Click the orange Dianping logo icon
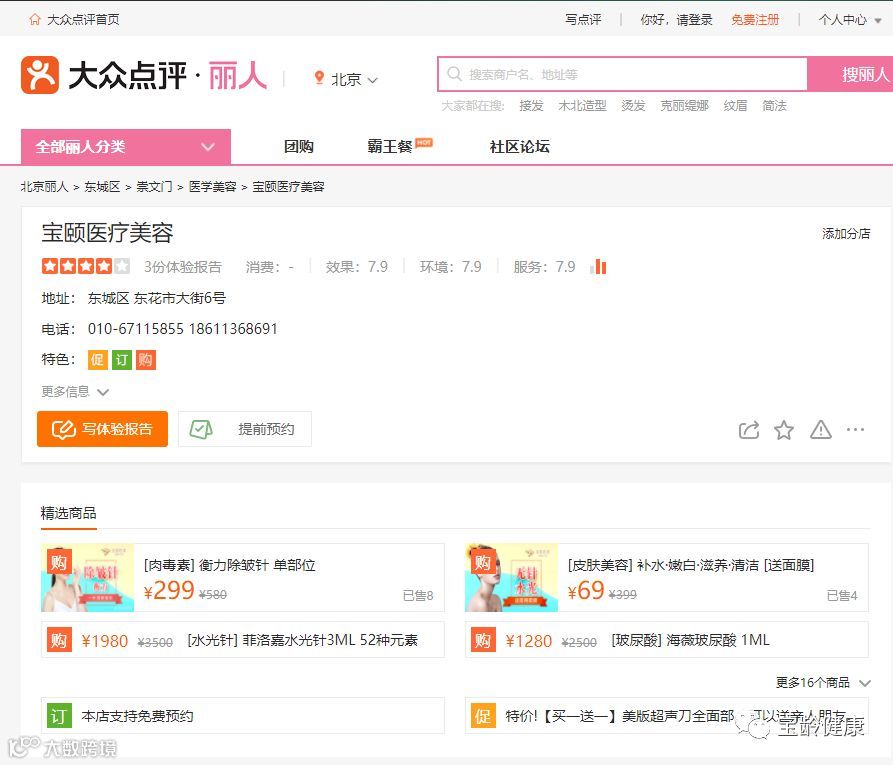 tap(40, 75)
